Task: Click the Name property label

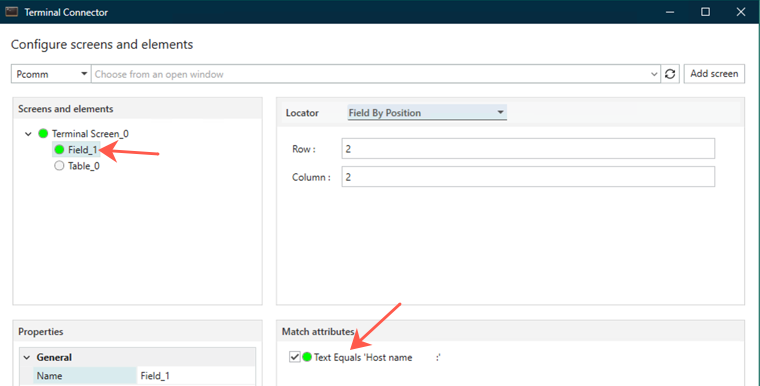Action: point(49,376)
